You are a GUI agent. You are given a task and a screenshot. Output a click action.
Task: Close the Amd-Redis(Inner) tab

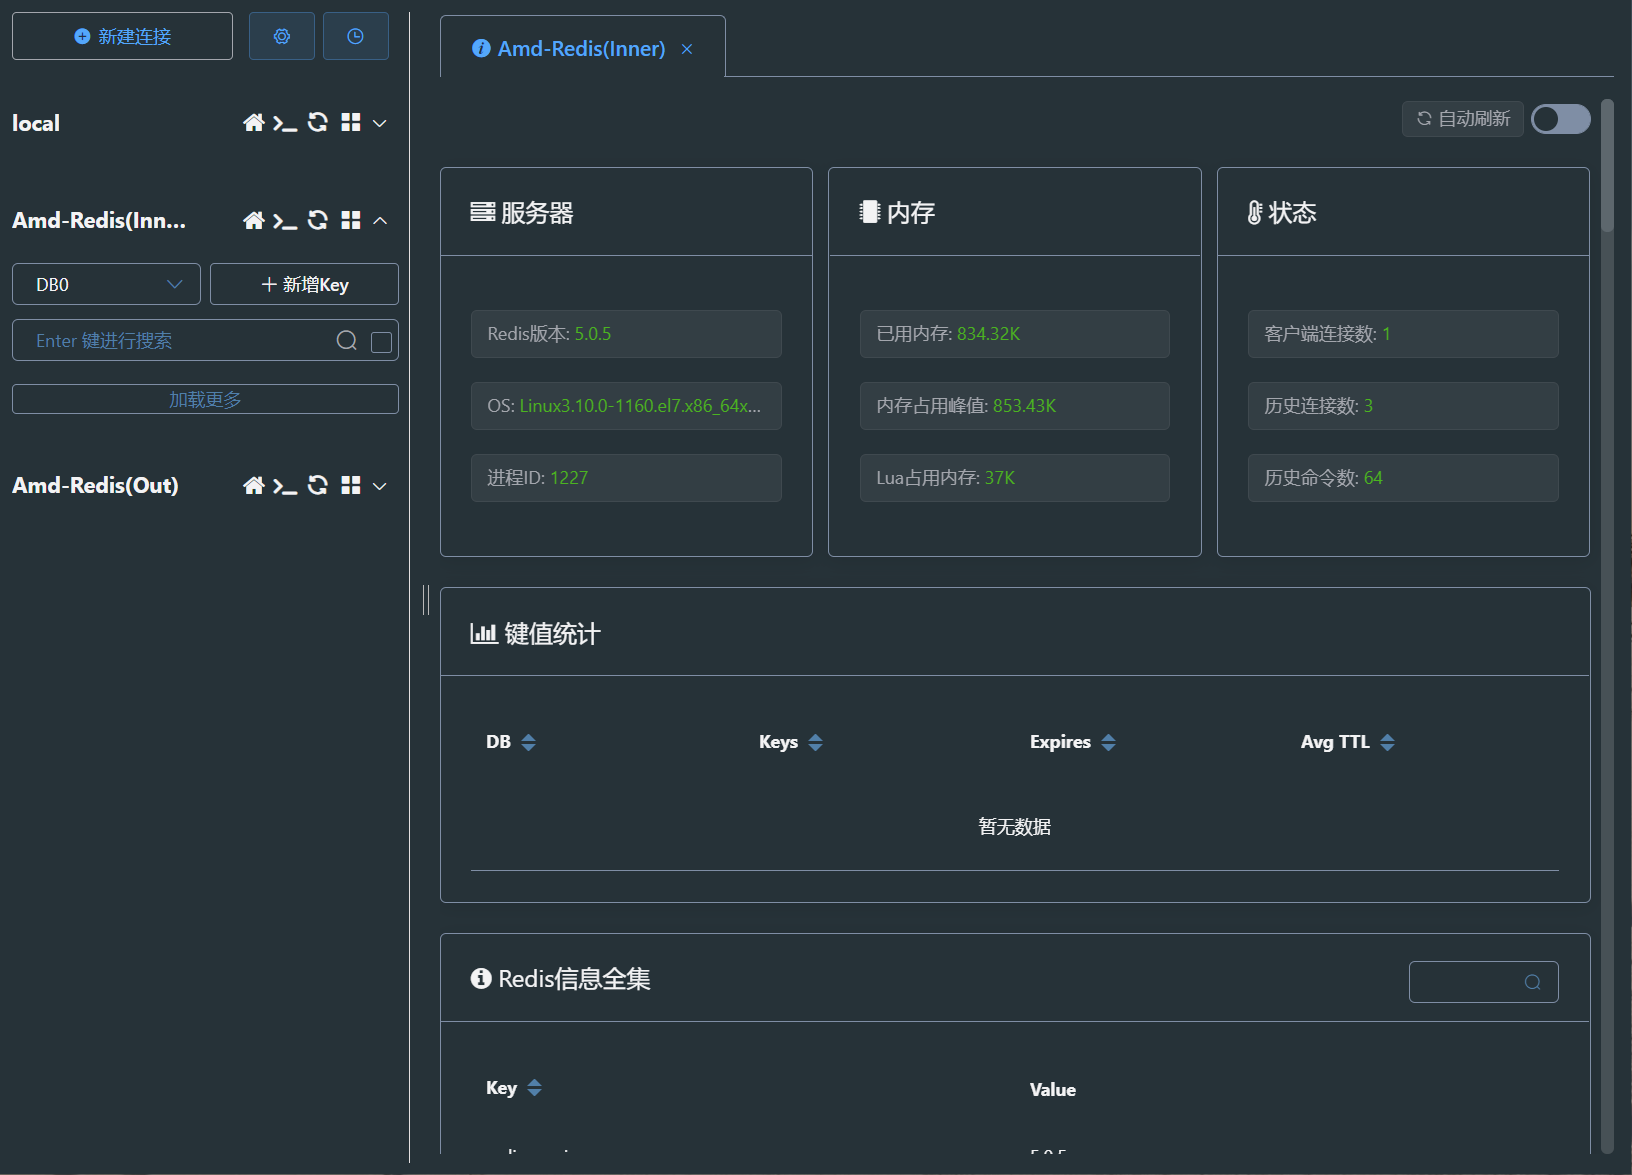click(687, 49)
